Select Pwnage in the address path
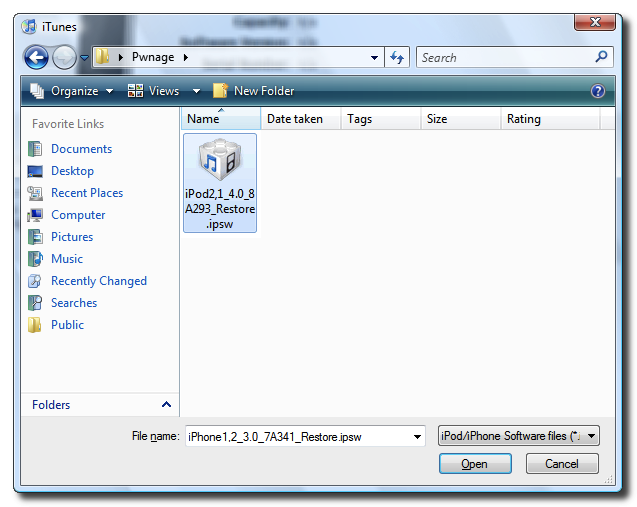637x507 pixels. (153, 57)
